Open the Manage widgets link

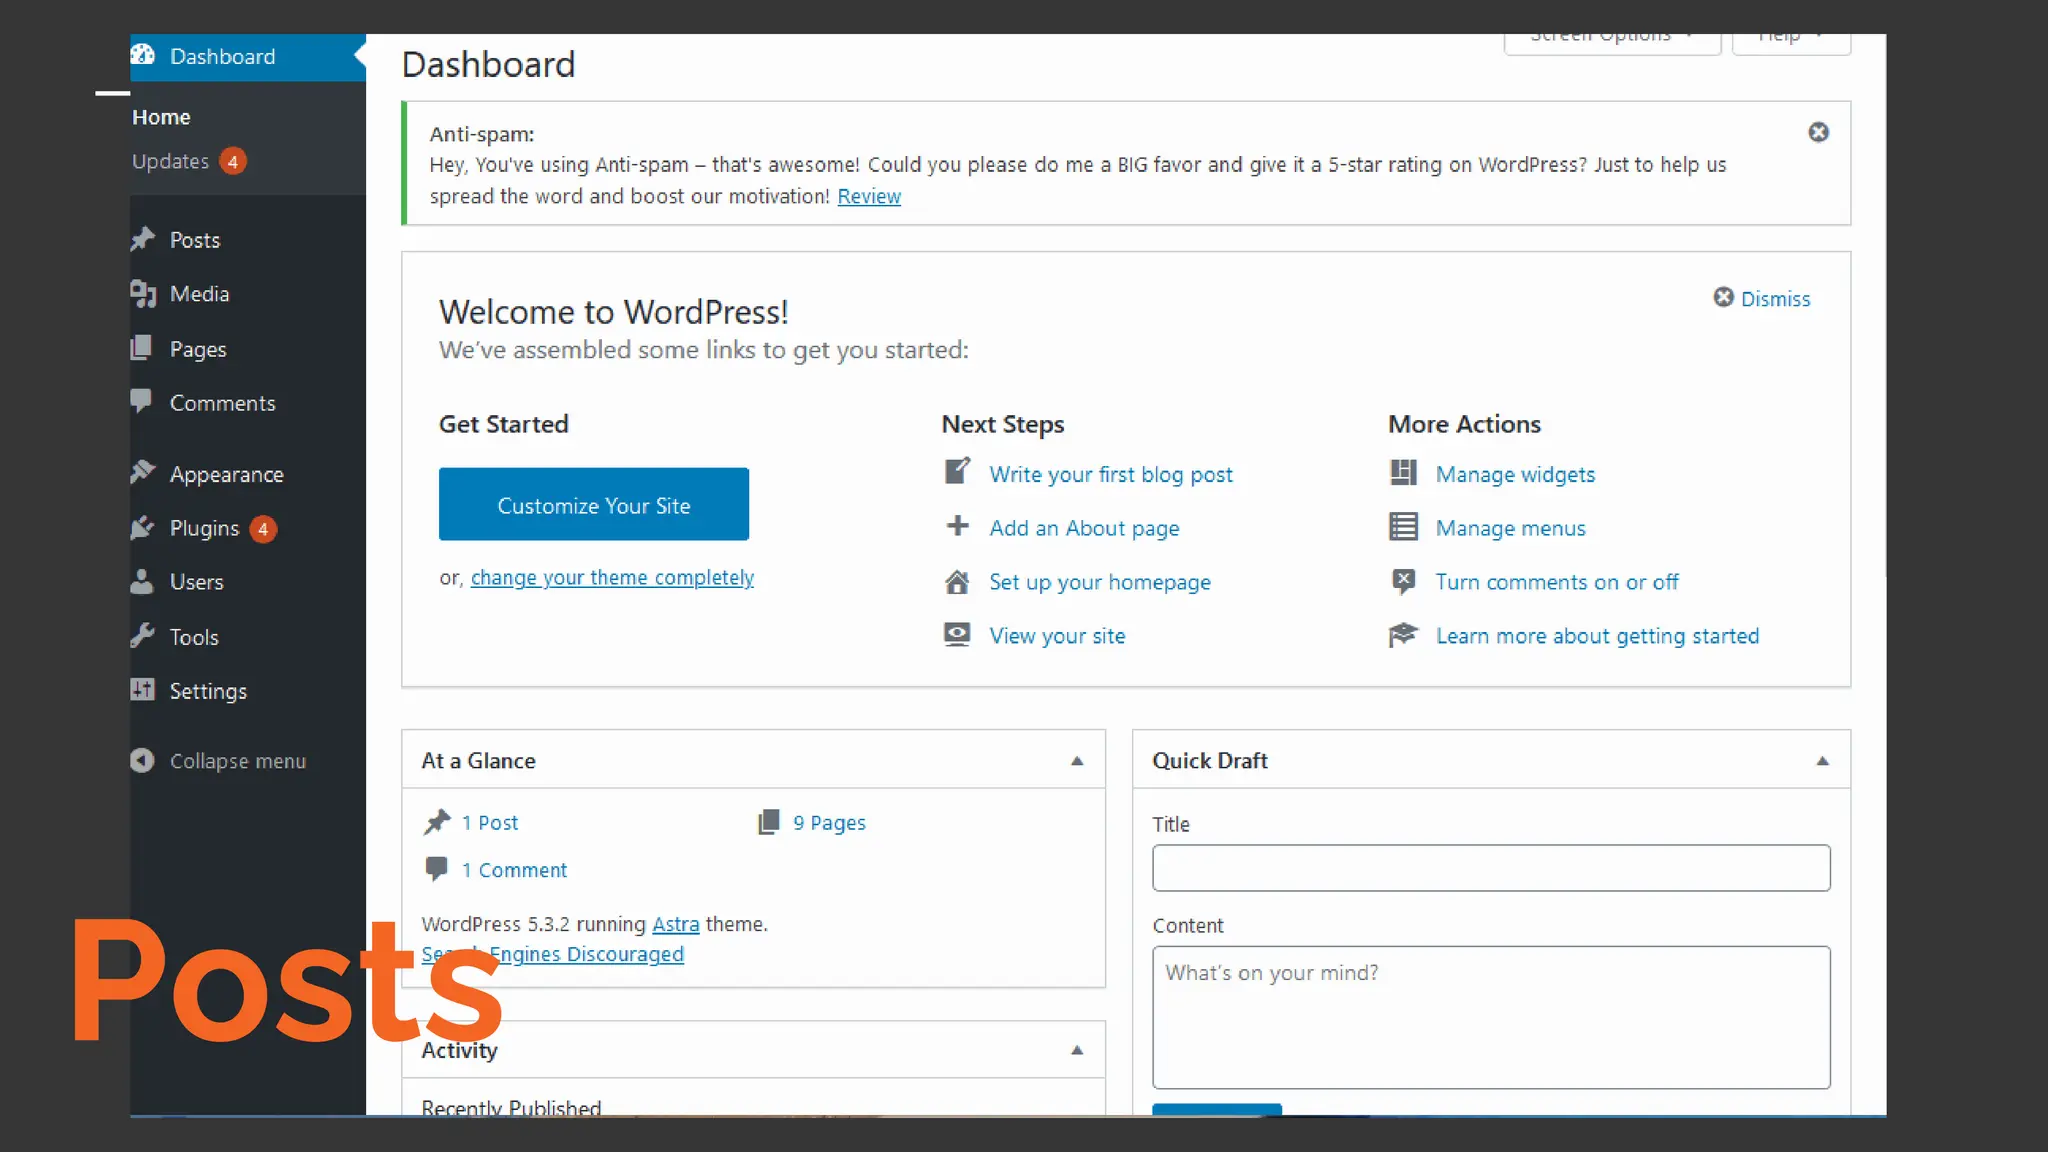[1514, 474]
